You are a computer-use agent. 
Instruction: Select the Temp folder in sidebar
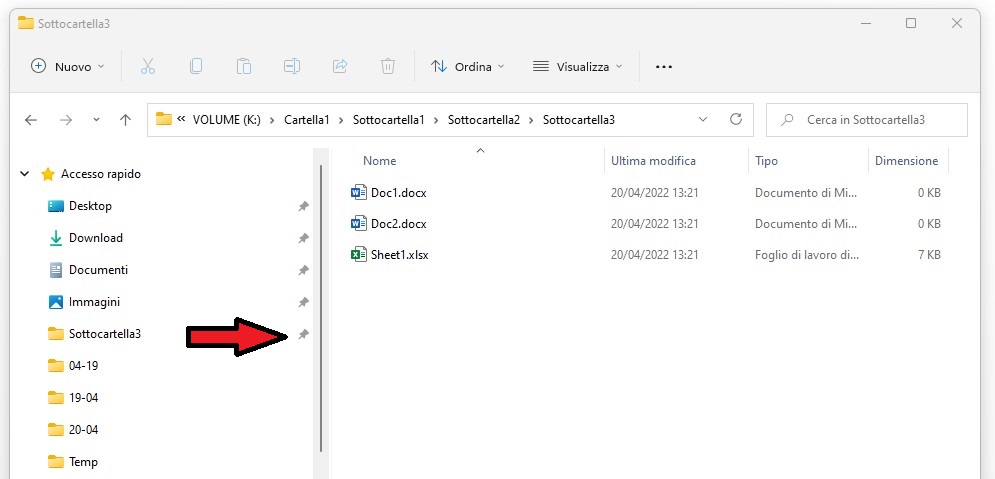coord(83,461)
